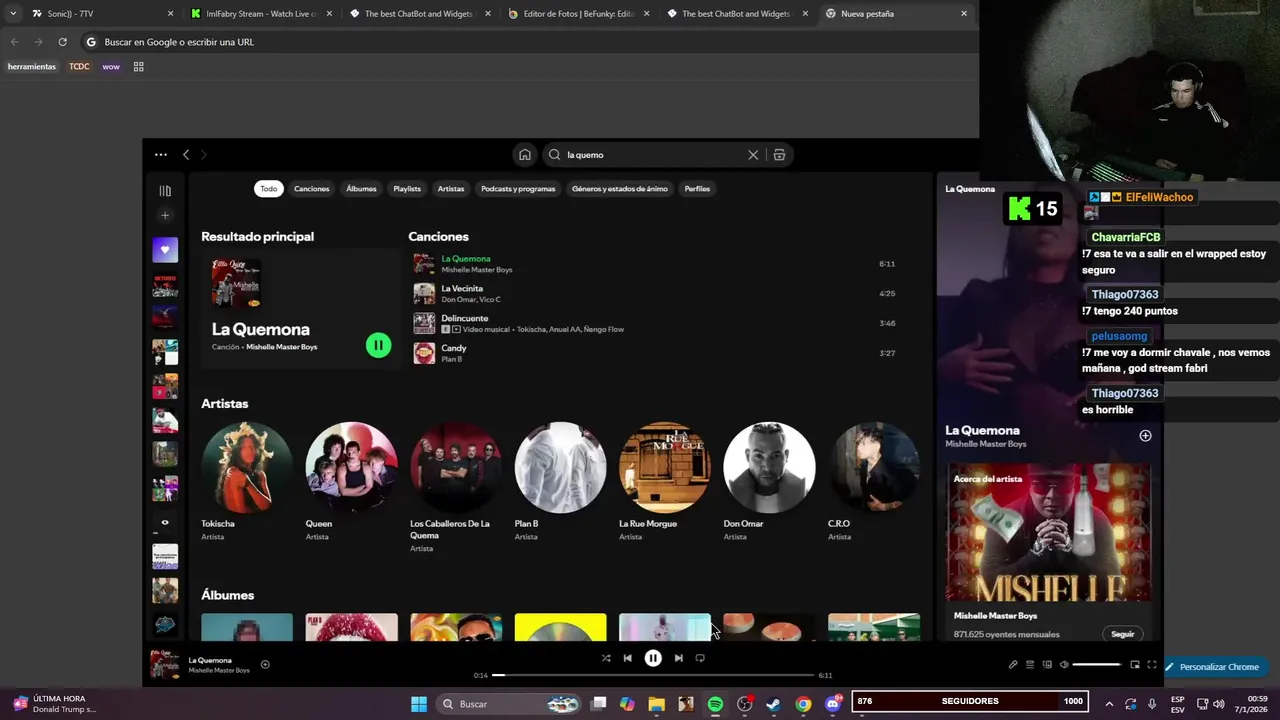The height and width of the screenshot is (720, 1280).
Task: Filter results by Playlists
Action: point(407,189)
